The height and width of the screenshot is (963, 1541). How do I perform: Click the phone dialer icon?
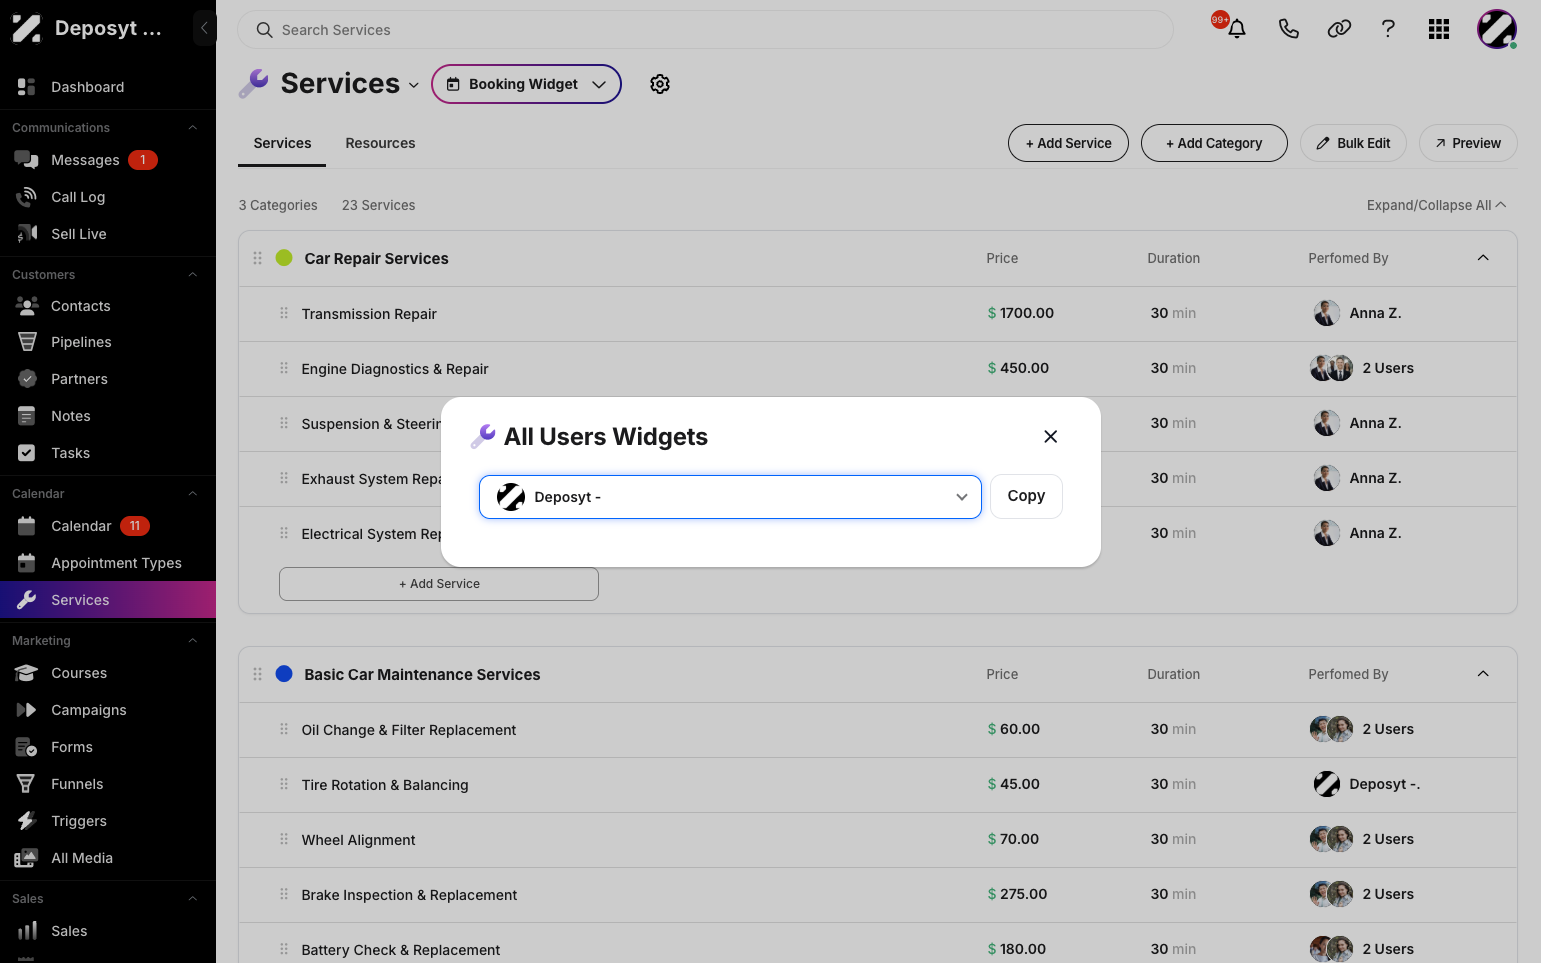pos(1289,29)
